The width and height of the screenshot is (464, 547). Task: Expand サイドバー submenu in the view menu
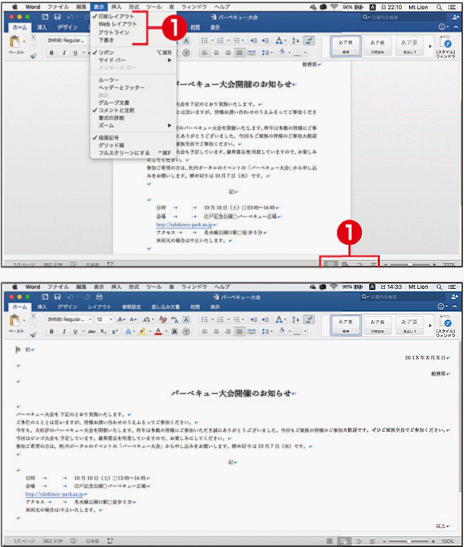pyautogui.click(x=133, y=60)
